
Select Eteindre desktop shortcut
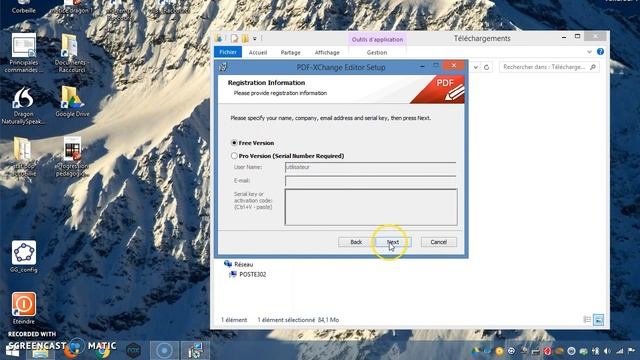coord(24,308)
